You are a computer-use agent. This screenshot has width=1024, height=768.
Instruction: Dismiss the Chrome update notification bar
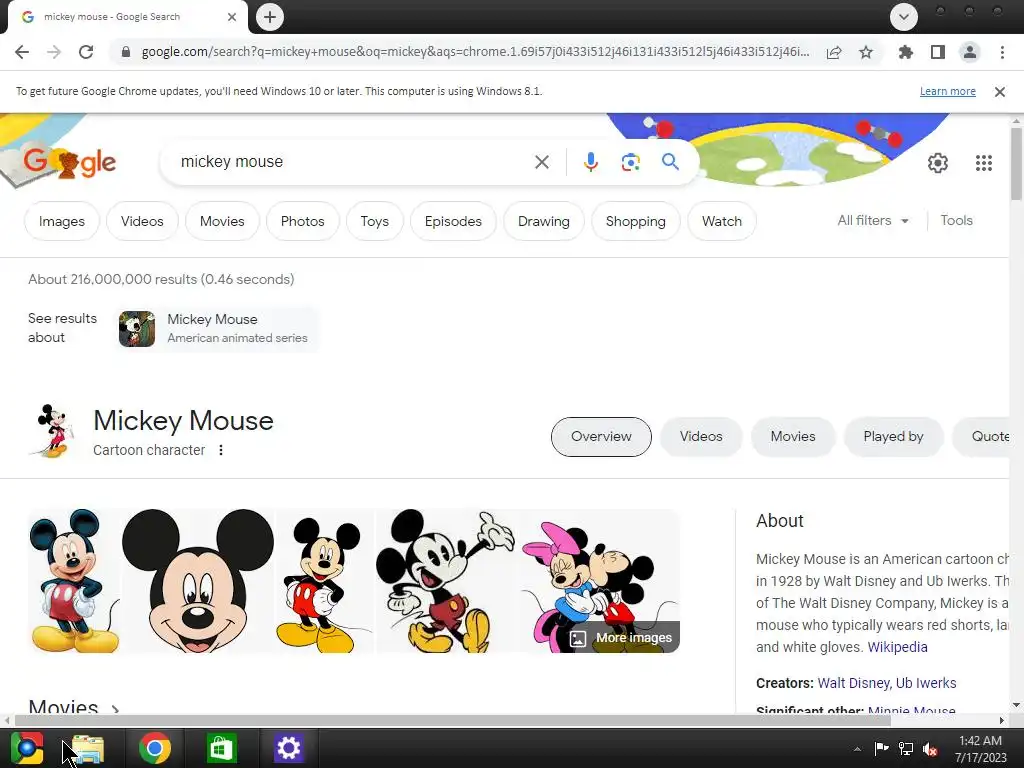click(1000, 92)
